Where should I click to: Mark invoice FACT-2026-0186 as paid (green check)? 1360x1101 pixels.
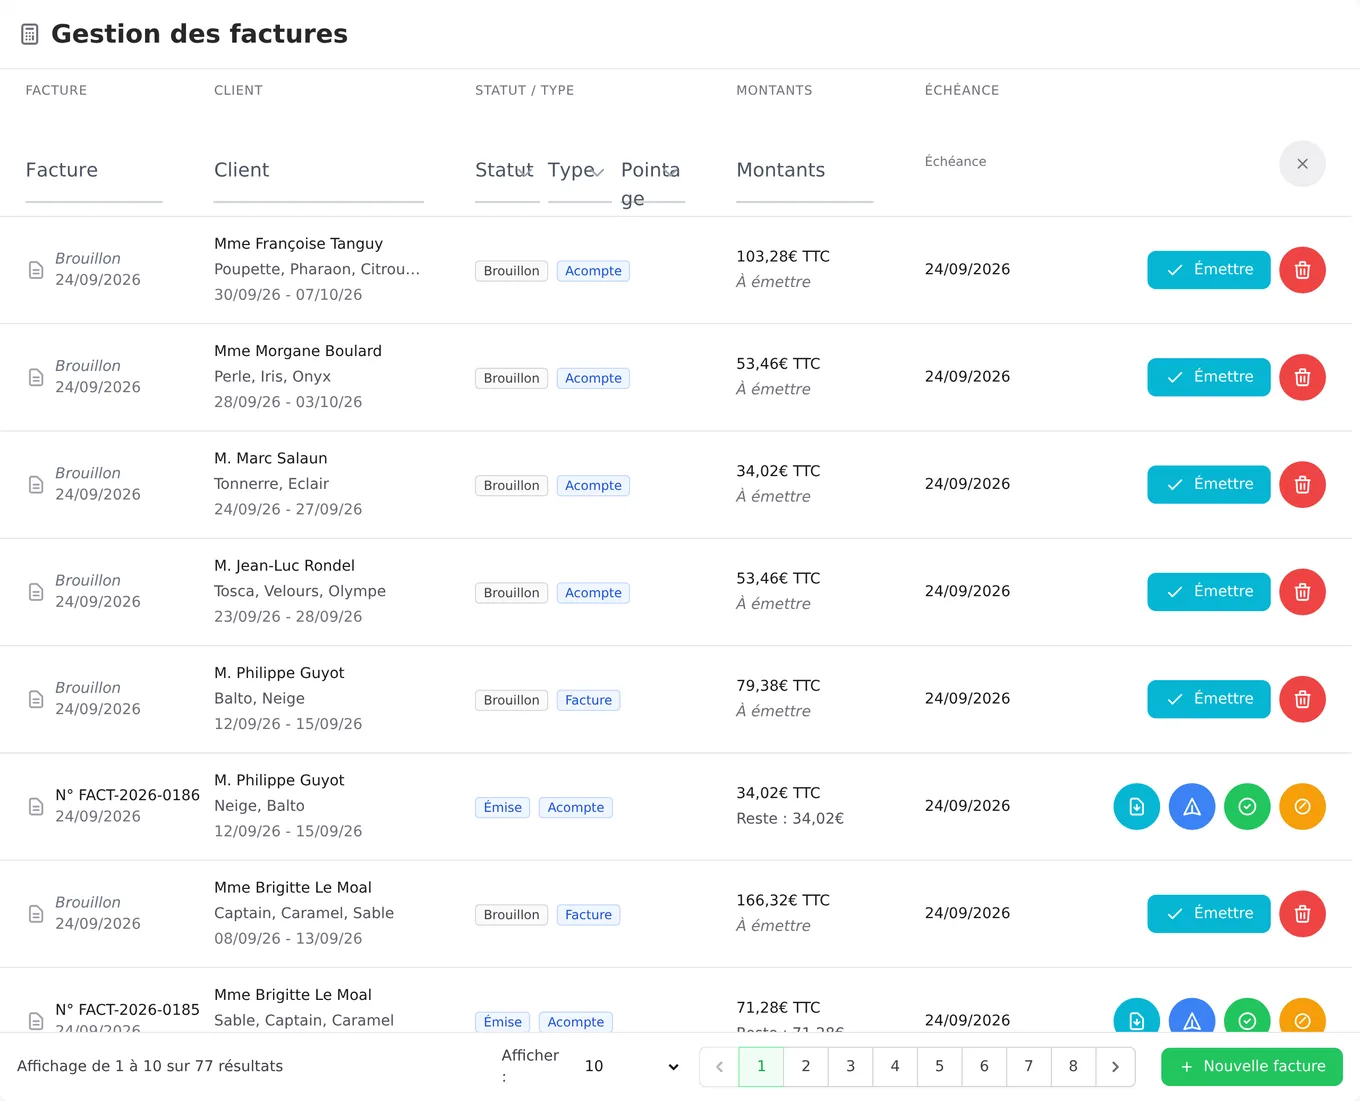[x=1247, y=806]
